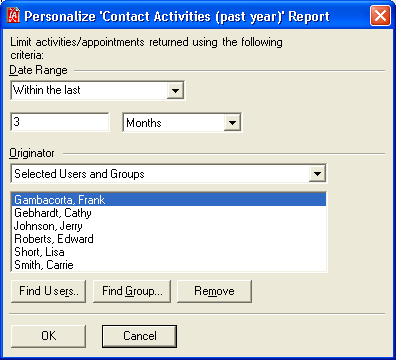Viewport: 396px width, 360px height.
Task: Select Smith, Carrie in the list
Action: point(169,265)
